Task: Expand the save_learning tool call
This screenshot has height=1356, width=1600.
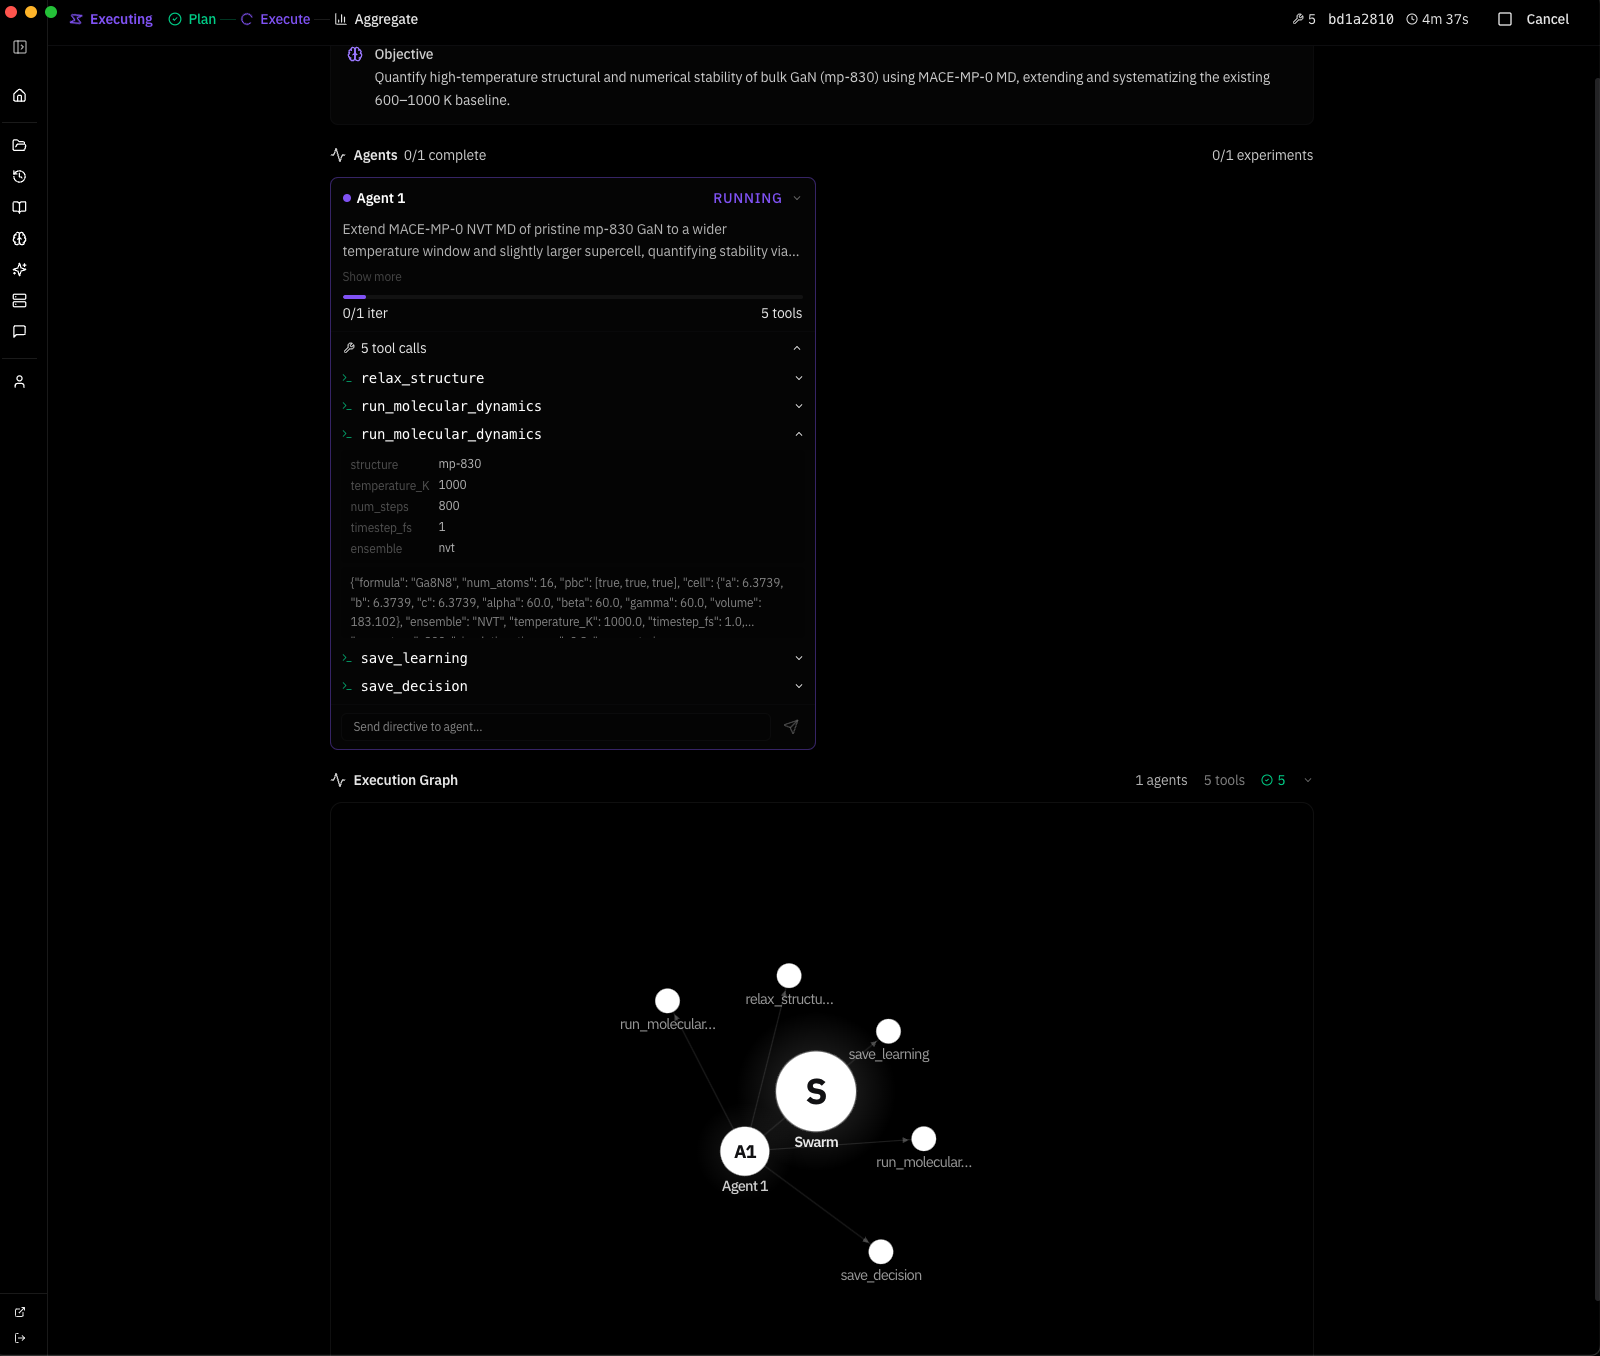Action: click(798, 658)
